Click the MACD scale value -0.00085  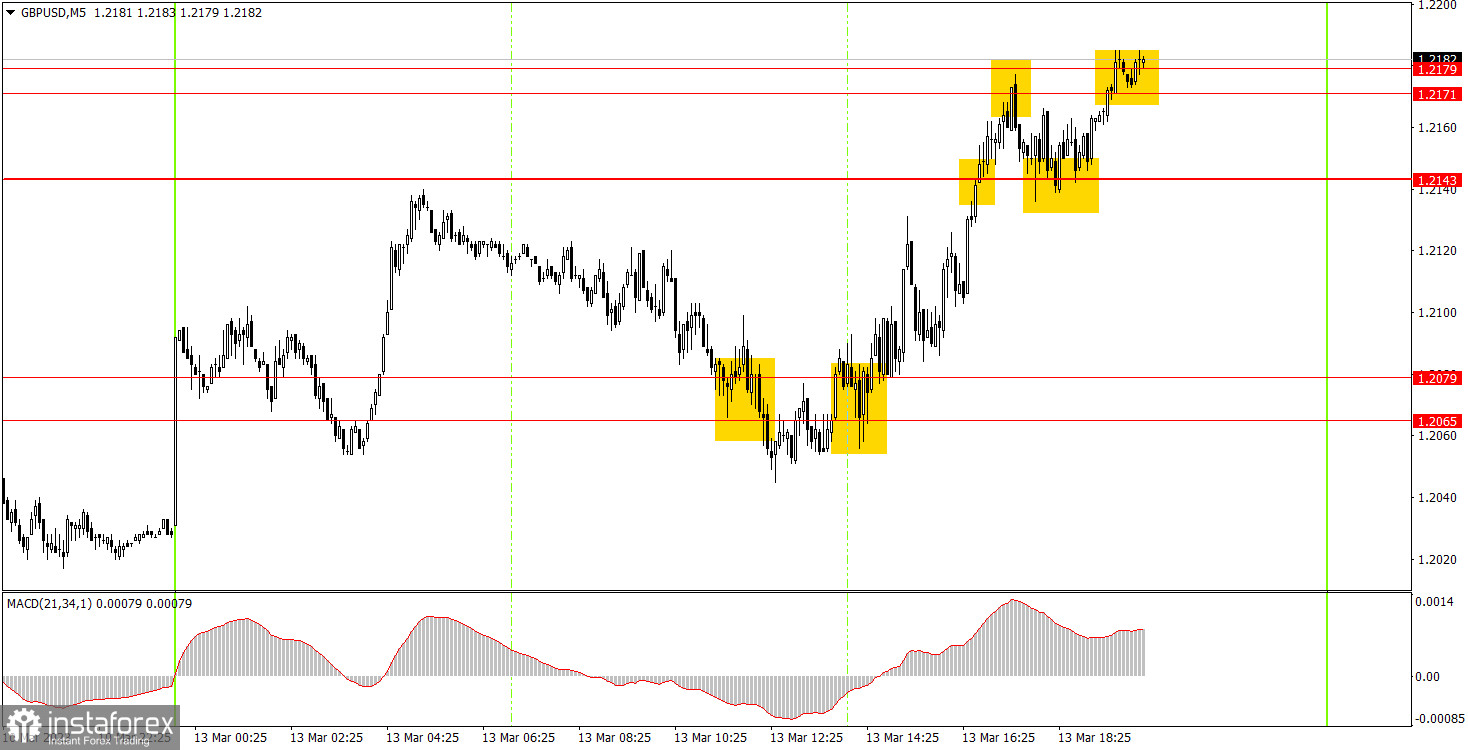tap(1440, 719)
